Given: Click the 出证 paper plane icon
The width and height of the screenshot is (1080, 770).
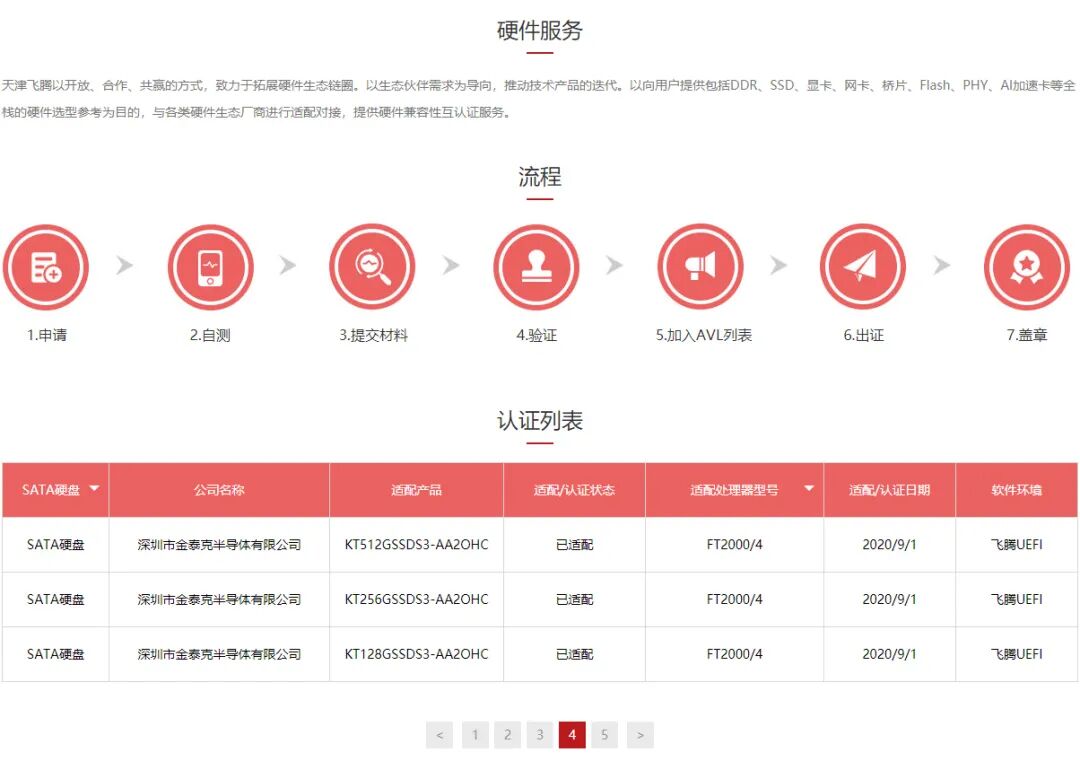Looking at the screenshot, I should [863, 266].
